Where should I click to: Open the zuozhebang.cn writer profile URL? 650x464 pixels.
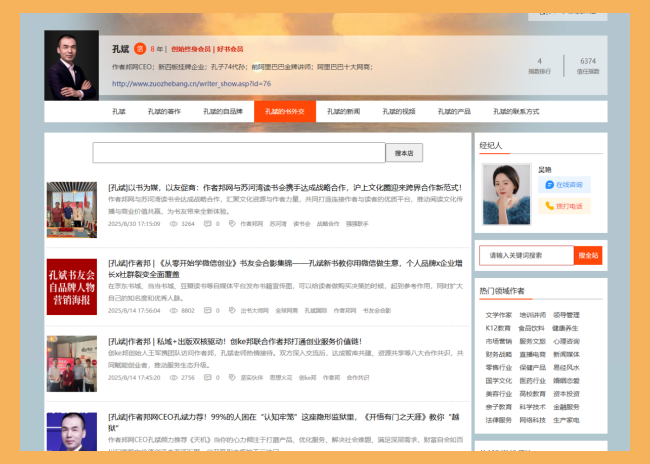coord(191,84)
